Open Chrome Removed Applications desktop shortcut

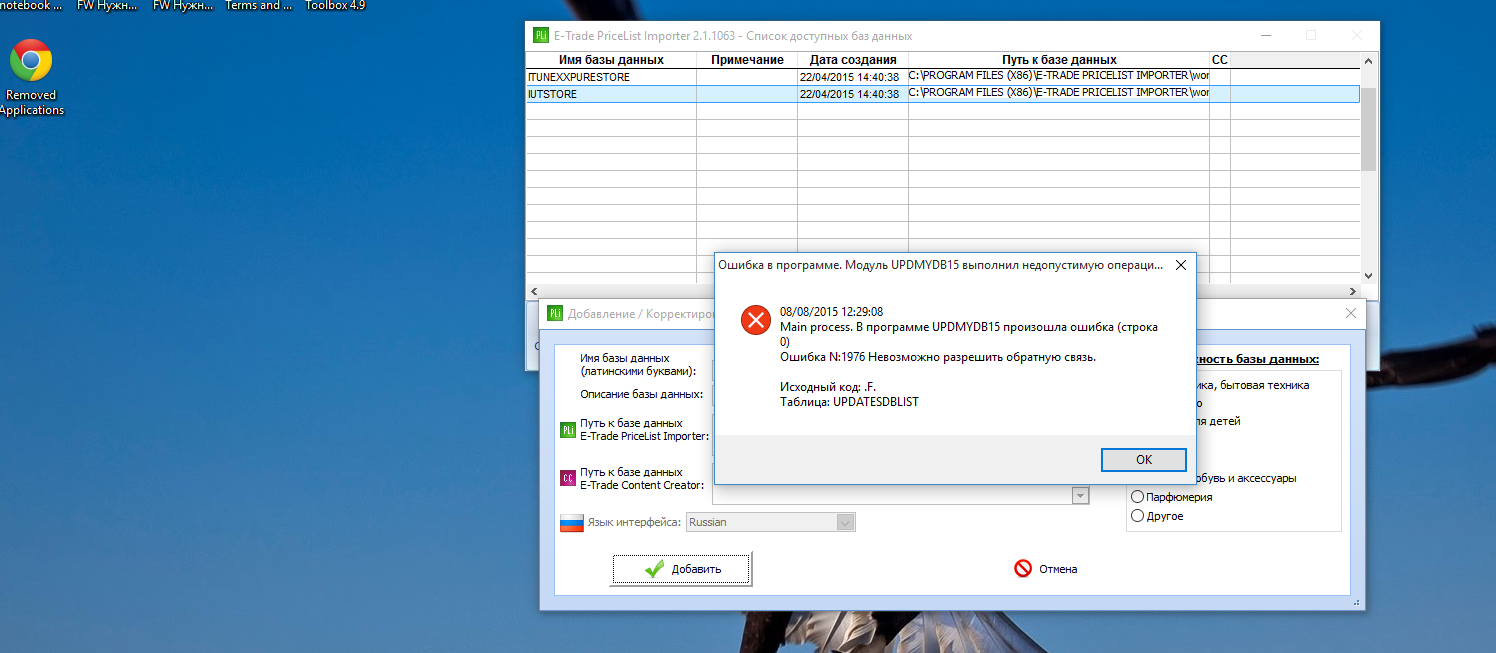31,77
